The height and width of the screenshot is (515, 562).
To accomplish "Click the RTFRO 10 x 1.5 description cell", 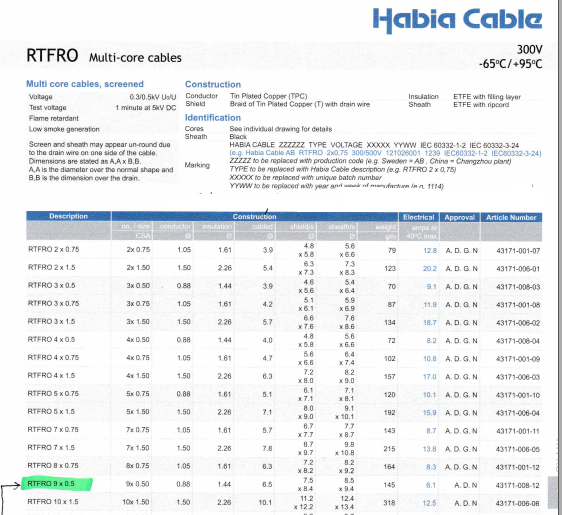I will tap(53, 502).
